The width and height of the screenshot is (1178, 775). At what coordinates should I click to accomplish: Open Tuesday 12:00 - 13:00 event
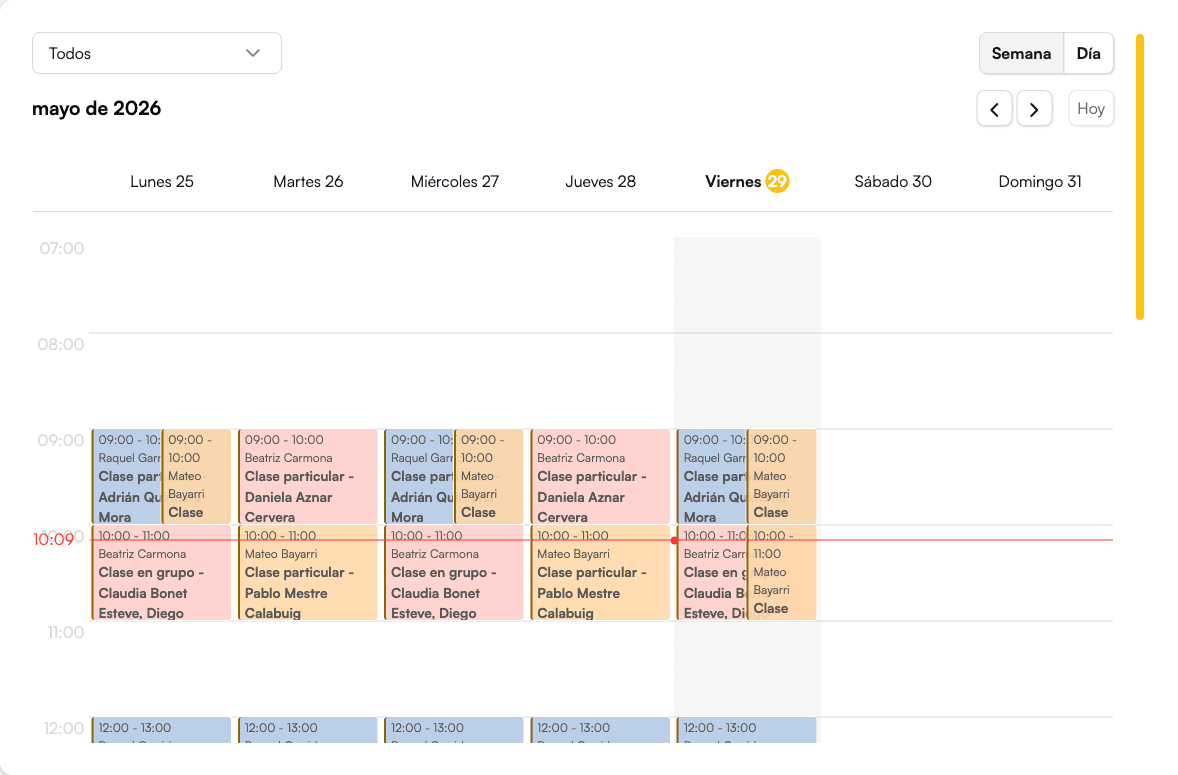308,730
